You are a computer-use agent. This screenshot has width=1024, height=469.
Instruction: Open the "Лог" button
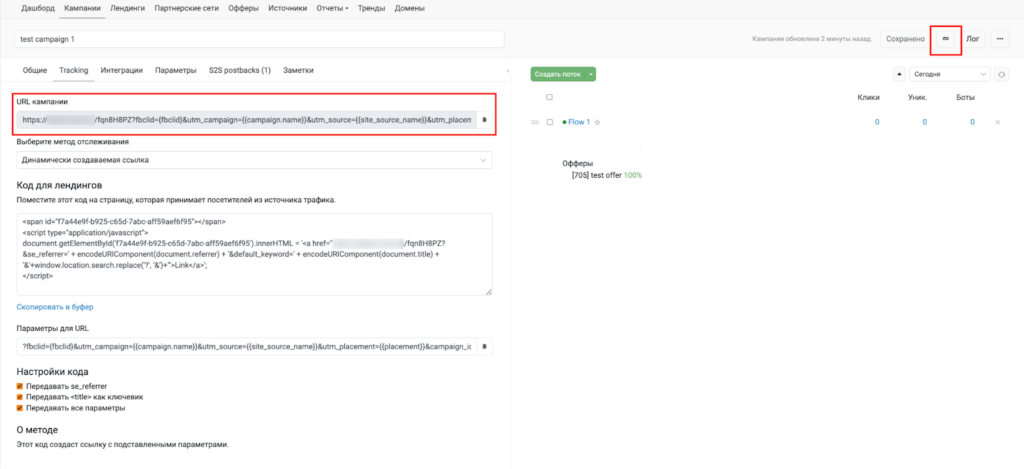point(972,39)
